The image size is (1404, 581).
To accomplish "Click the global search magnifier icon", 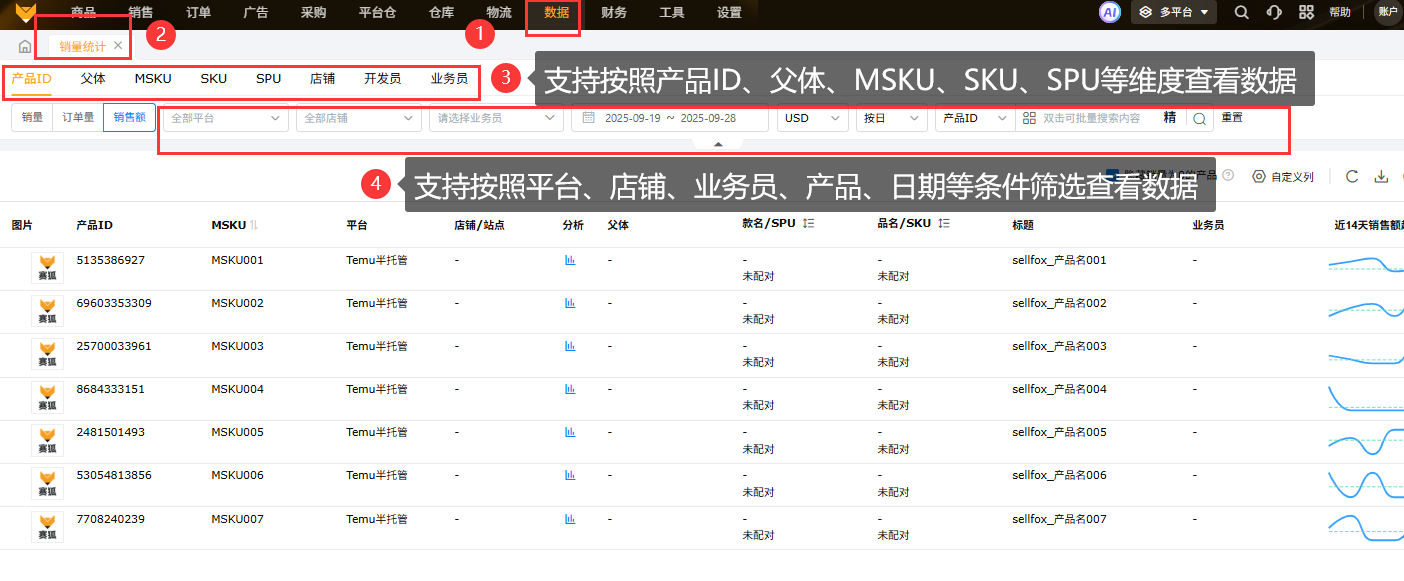I will coord(1241,13).
